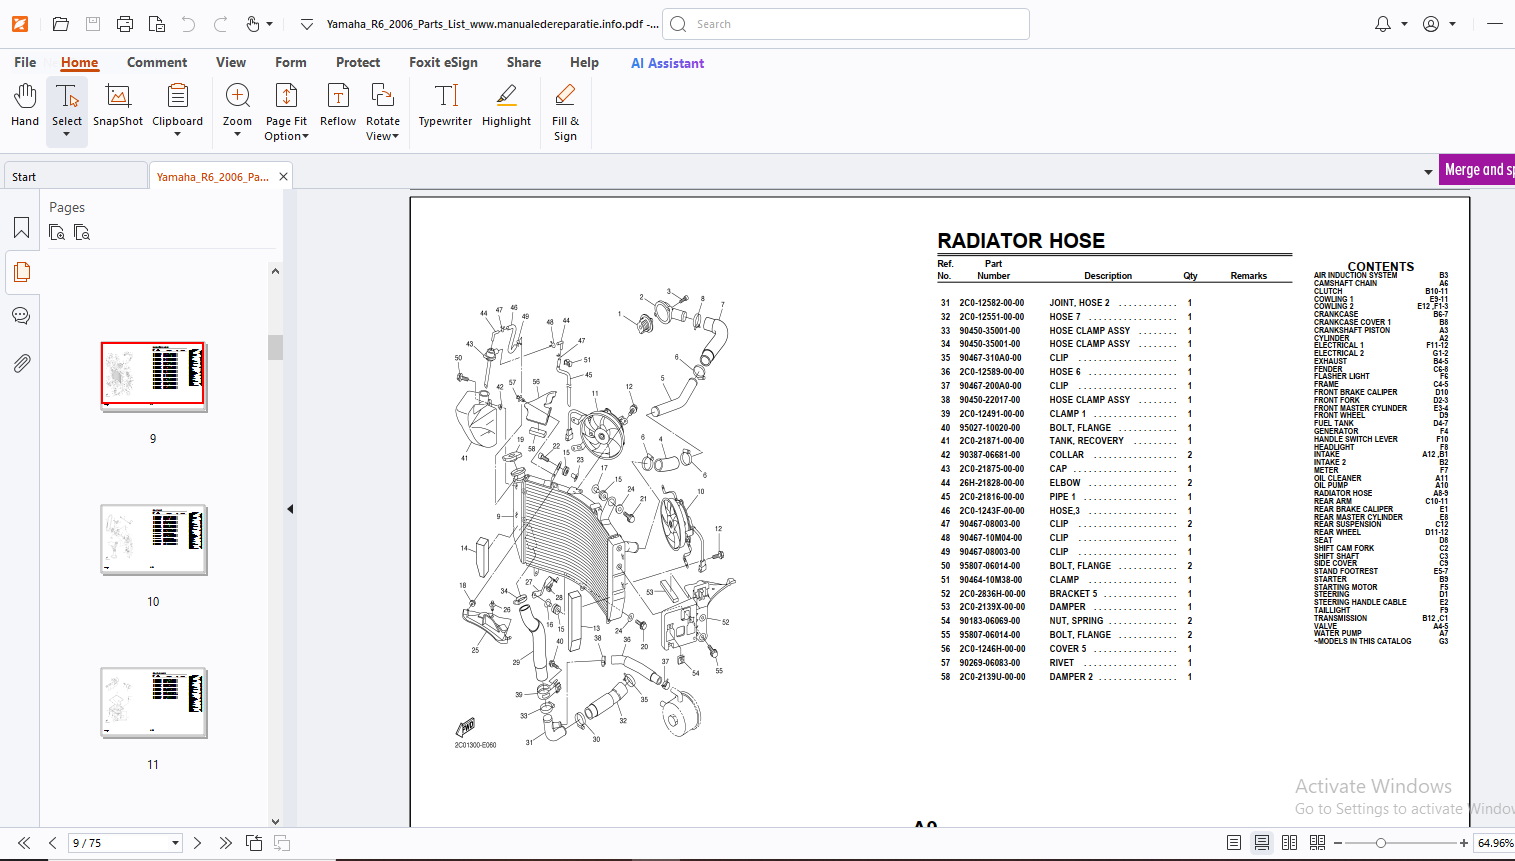The height and width of the screenshot is (861, 1515).
Task: Go to next page arrow
Action: coord(197,843)
